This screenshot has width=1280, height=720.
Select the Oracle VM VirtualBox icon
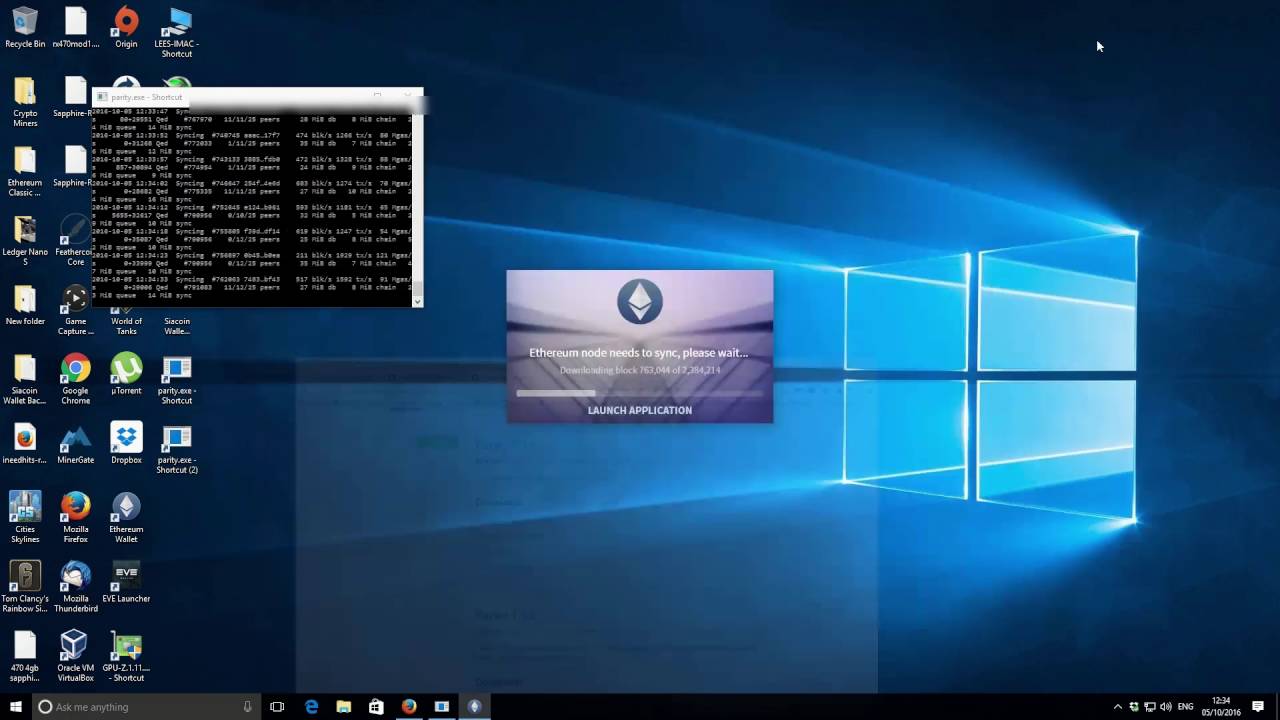(x=76, y=656)
